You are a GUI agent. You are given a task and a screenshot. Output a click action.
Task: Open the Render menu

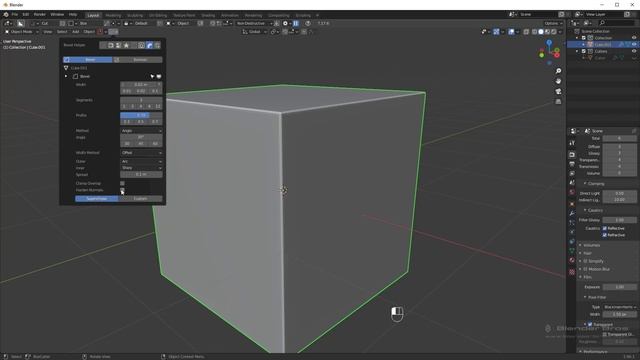tap(40, 14)
